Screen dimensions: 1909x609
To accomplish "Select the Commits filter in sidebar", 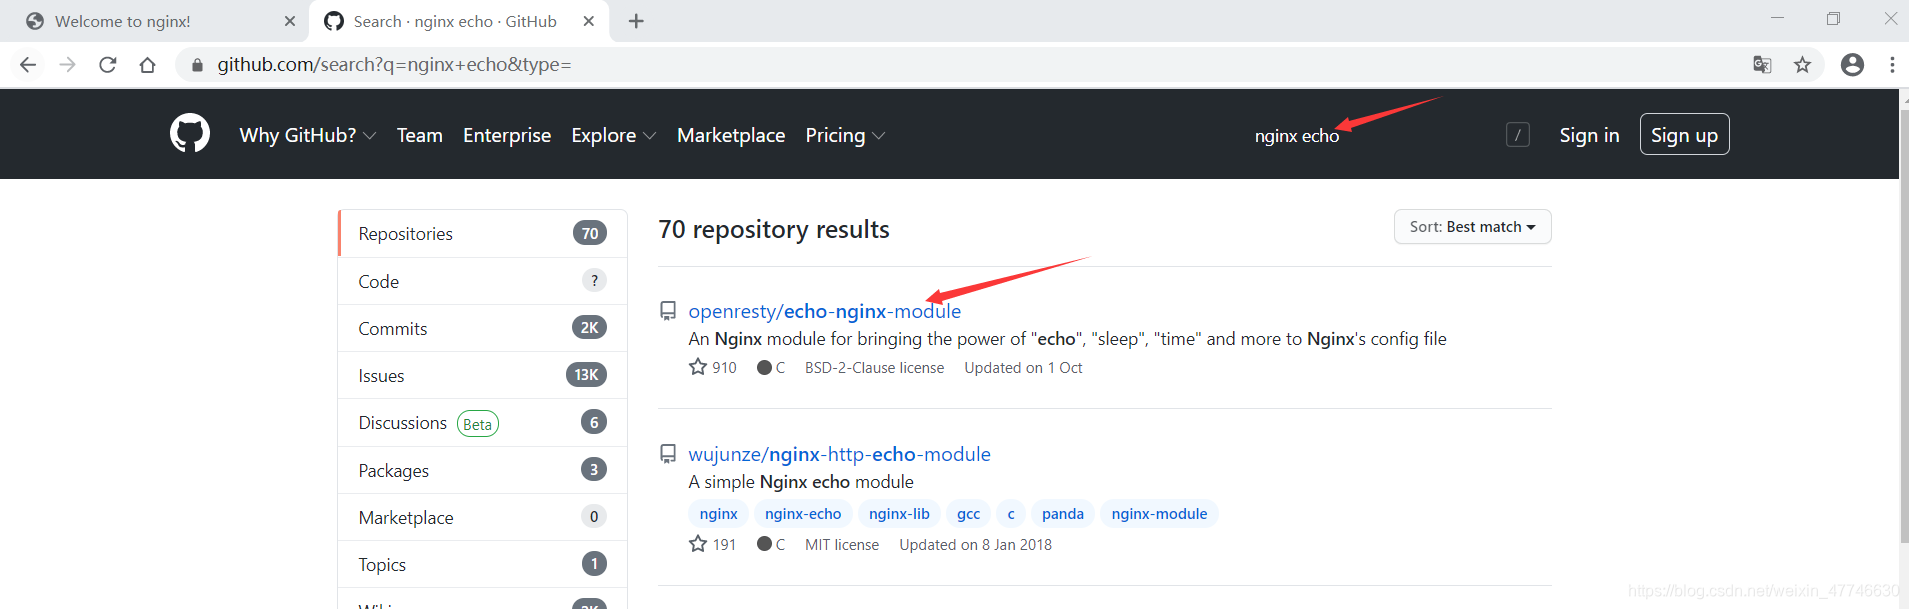I will click(x=483, y=328).
